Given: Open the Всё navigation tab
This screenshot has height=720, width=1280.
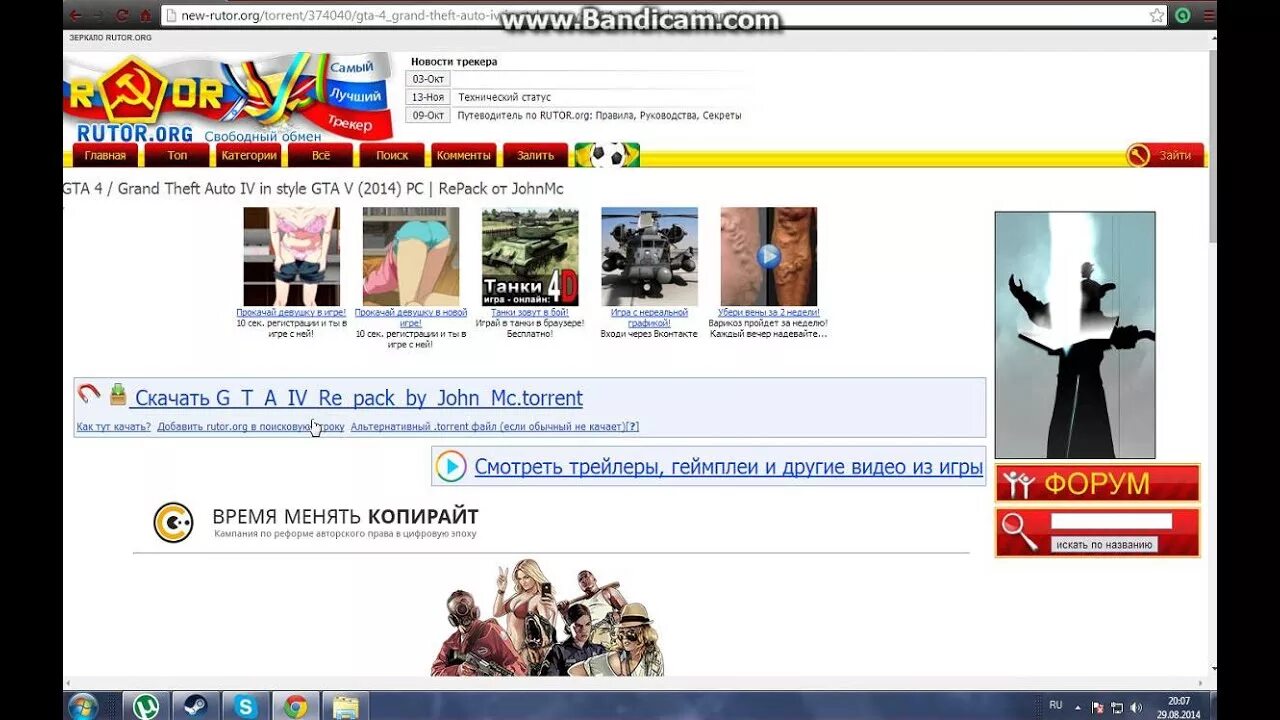Looking at the screenshot, I should pos(321,155).
